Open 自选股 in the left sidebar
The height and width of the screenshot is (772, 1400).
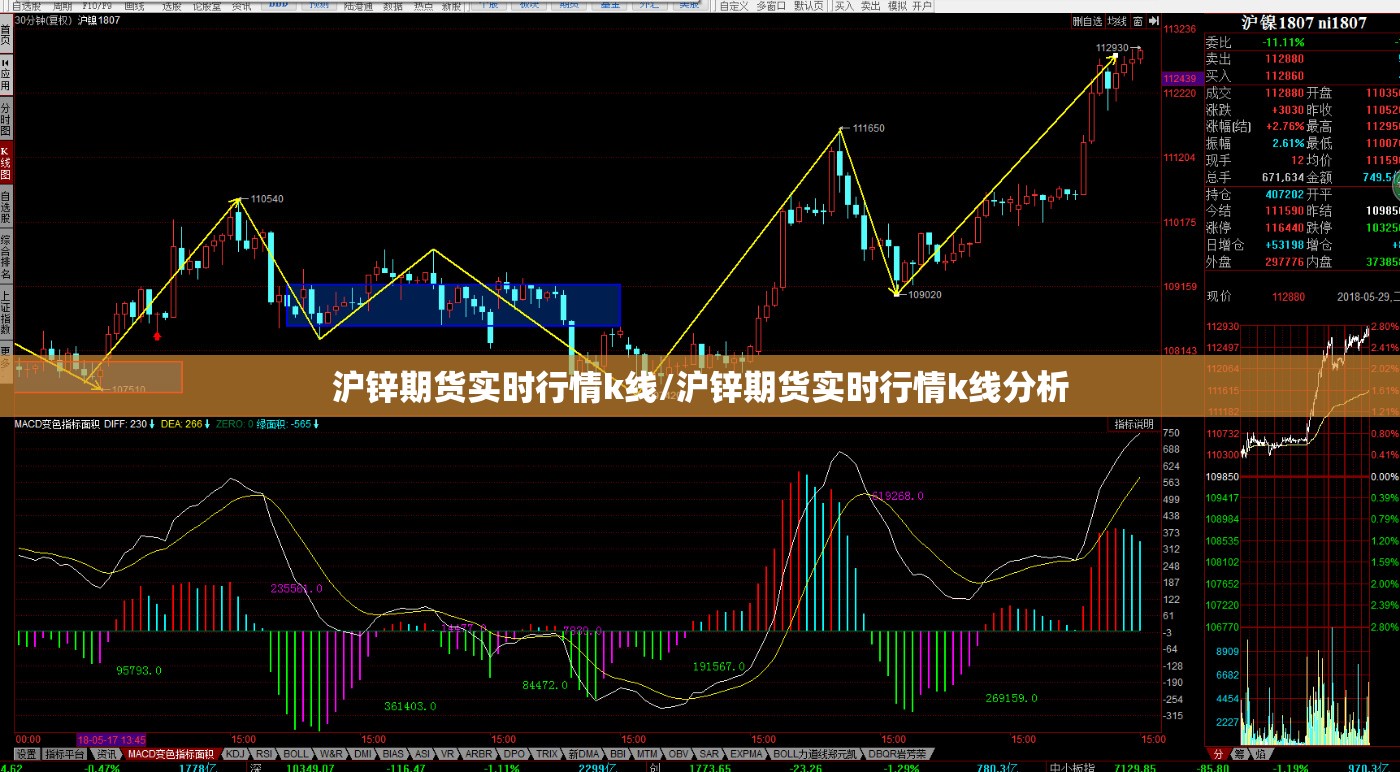pyautogui.click(x=6, y=205)
